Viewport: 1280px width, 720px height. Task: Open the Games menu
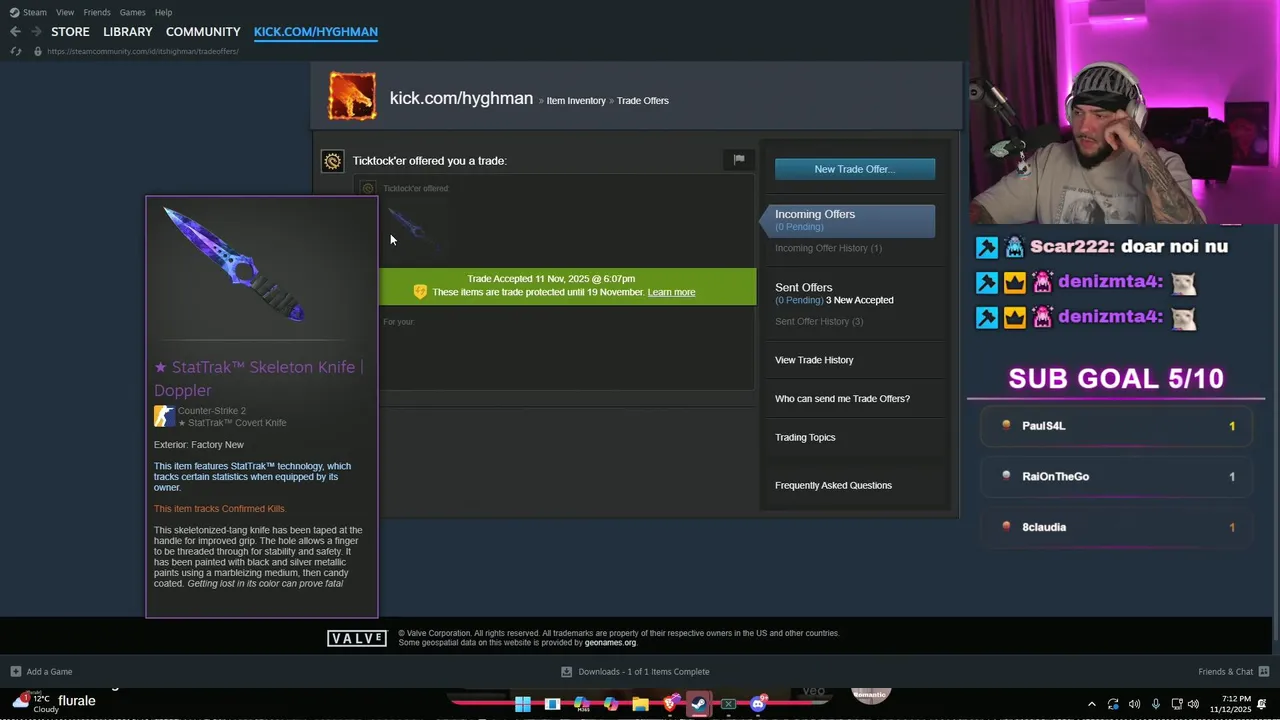click(x=132, y=12)
